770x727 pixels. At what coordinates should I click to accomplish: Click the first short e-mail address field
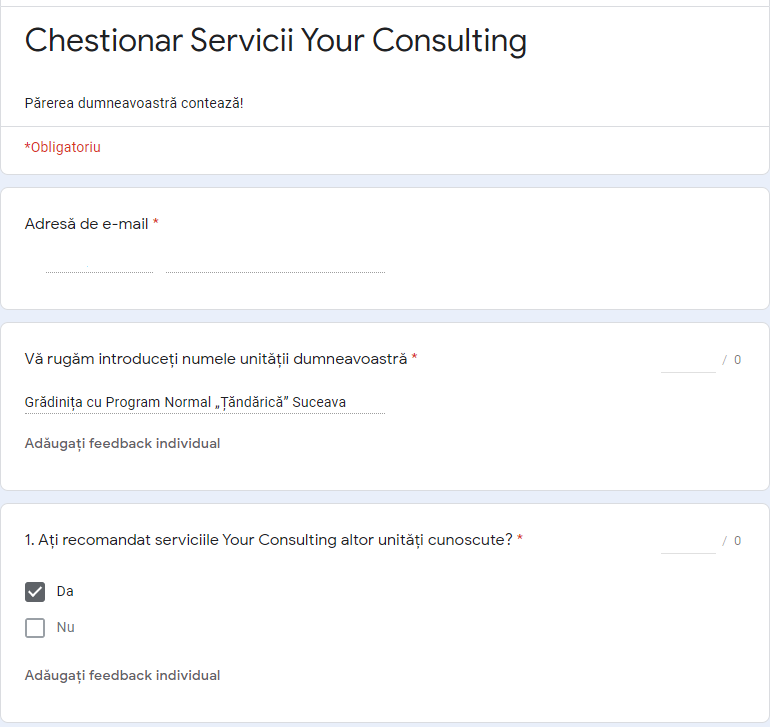[99, 261]
